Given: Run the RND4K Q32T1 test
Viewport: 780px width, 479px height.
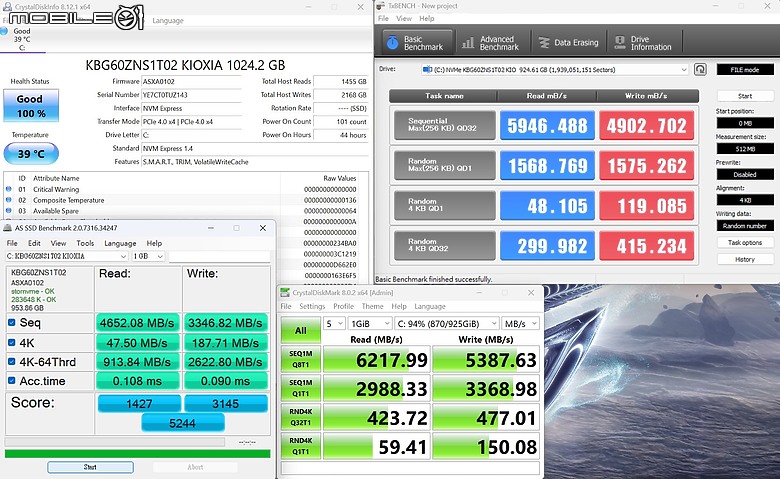Looking at the screenshot, I should pos(300,417).
